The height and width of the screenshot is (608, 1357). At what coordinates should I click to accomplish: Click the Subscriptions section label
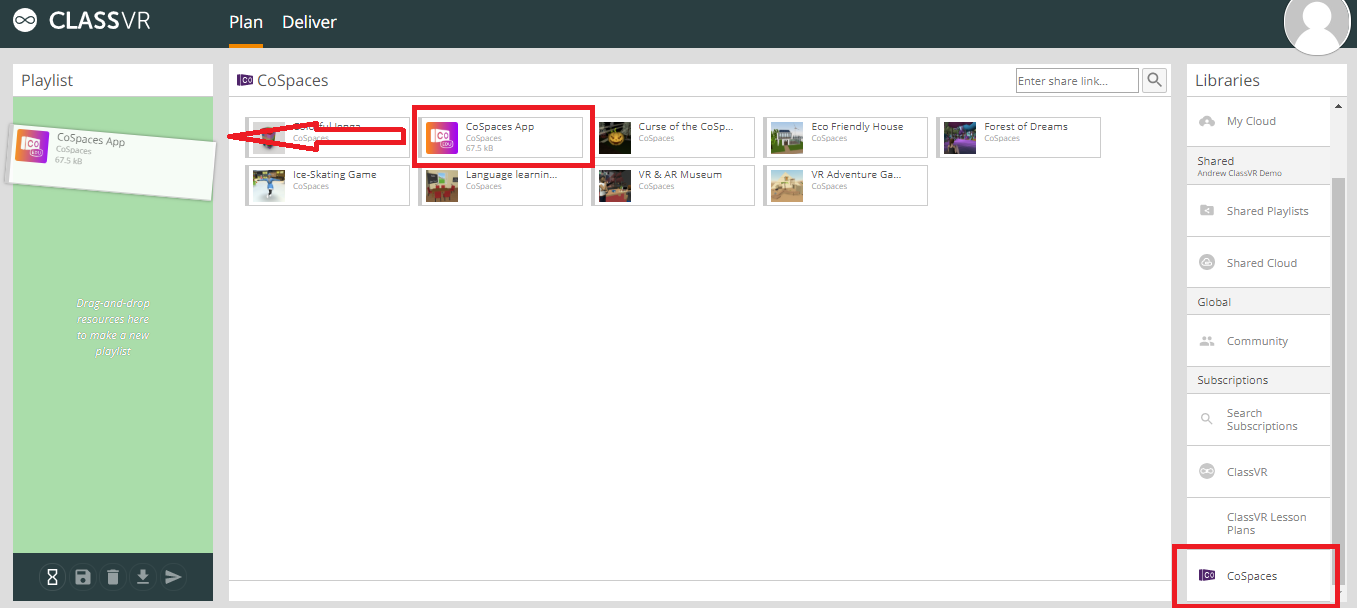(x=1232, y=380)
